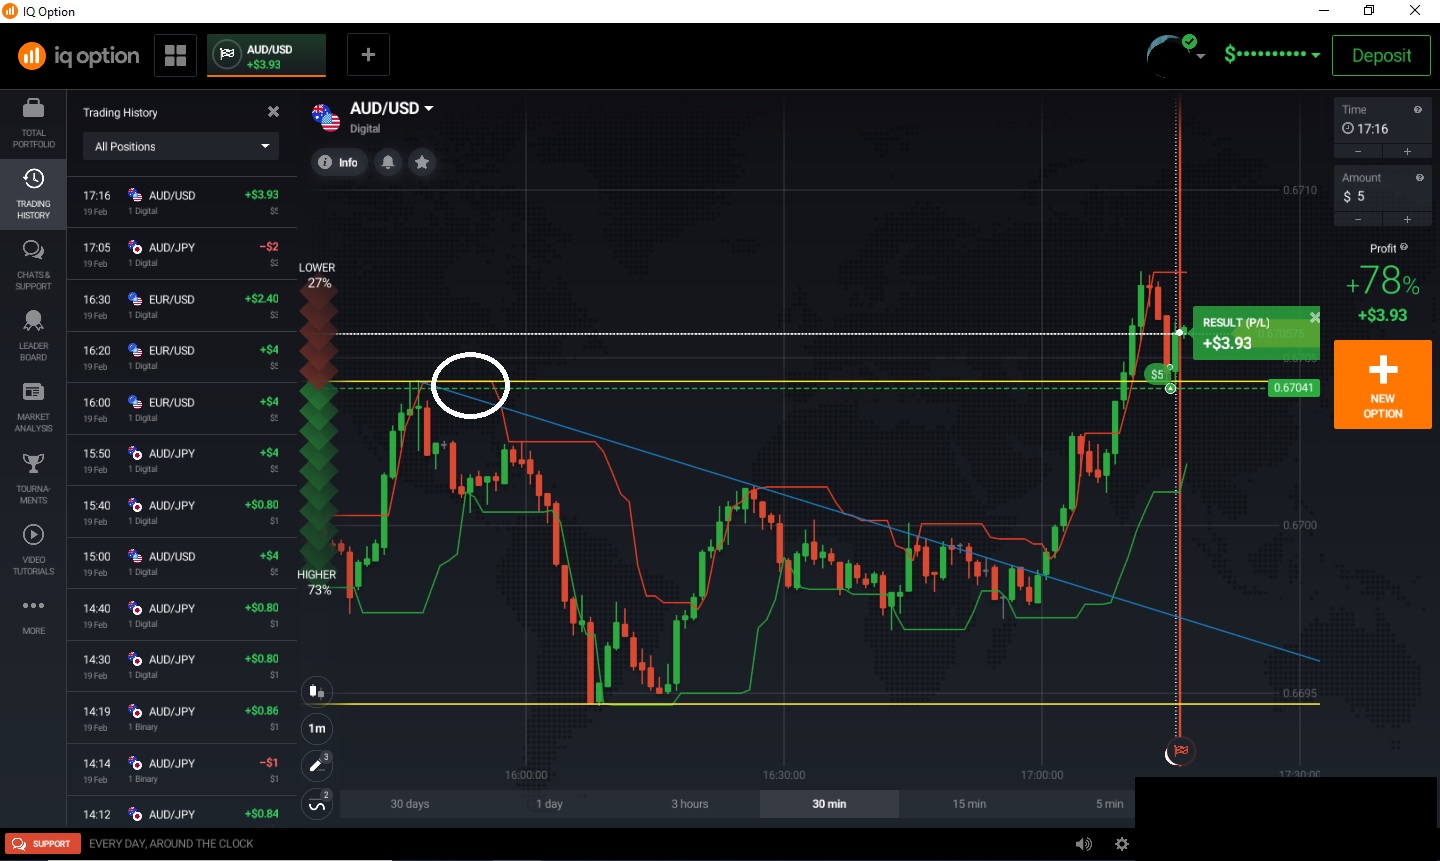The height and width of the screenshot is (861, 1440).
Task: Open drawing tools pencil icon
Action: point(317,765)
